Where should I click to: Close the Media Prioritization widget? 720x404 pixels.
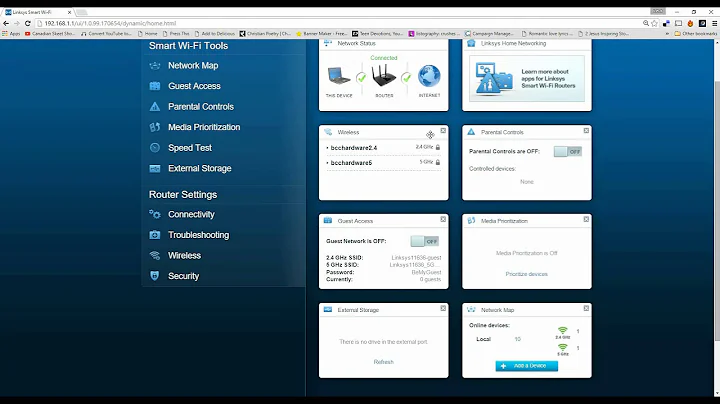tap(586, 219)
